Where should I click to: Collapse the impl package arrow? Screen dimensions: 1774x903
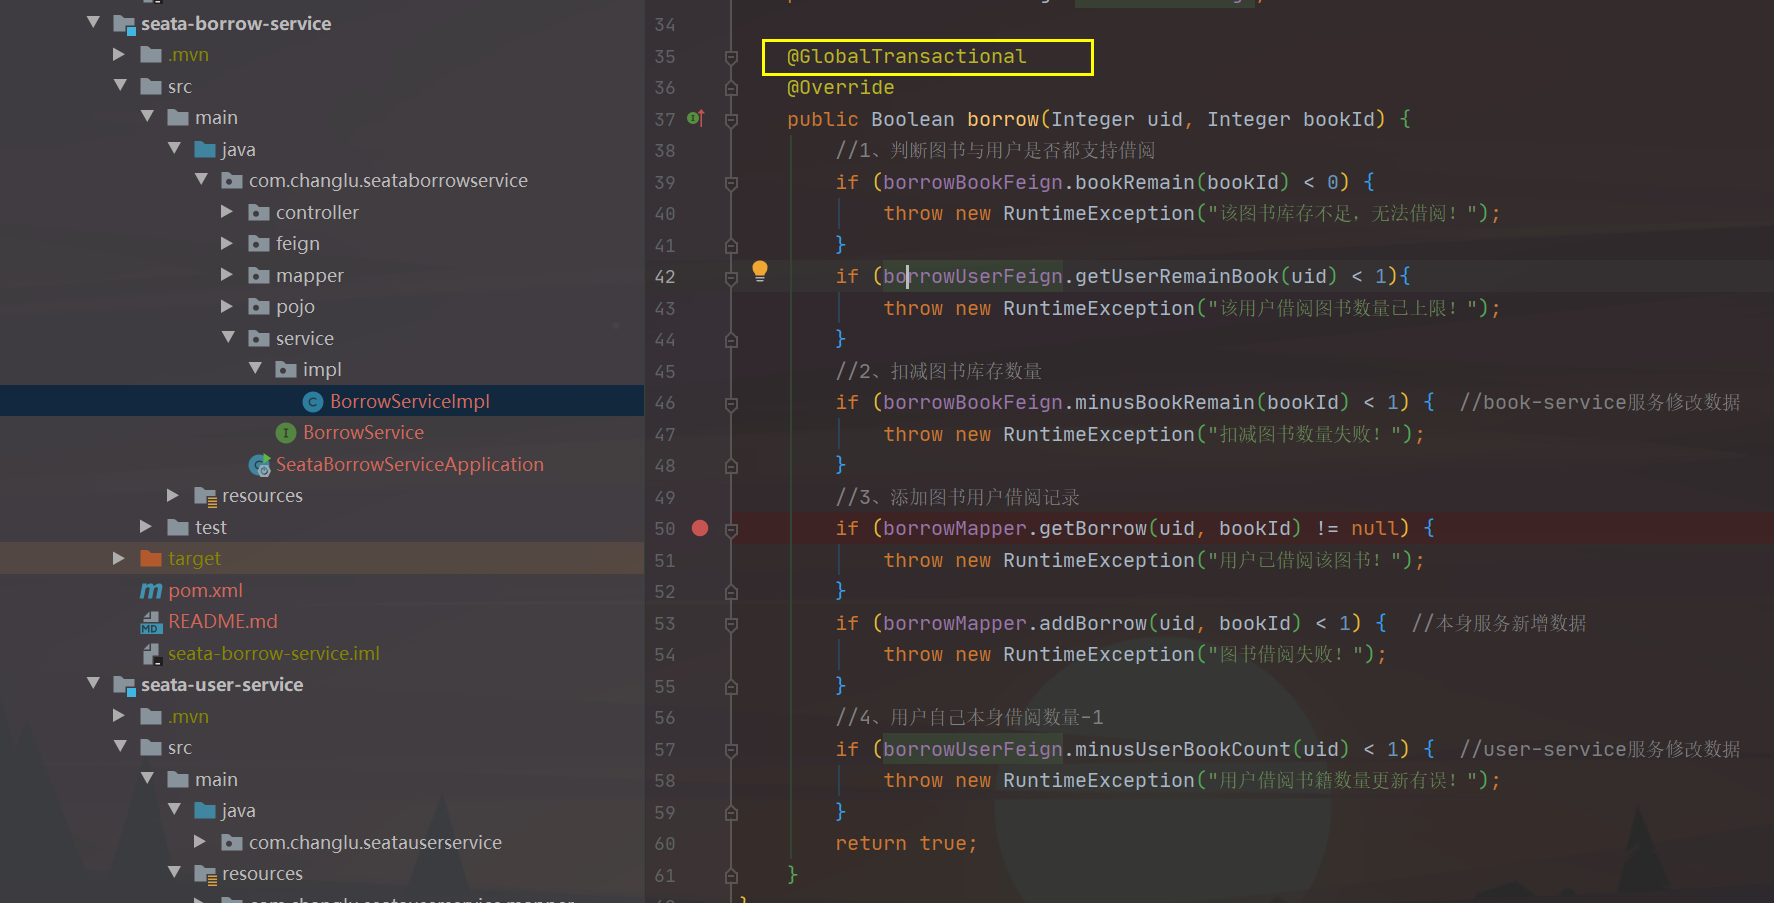pyautogui.click(x=256, y=369)
